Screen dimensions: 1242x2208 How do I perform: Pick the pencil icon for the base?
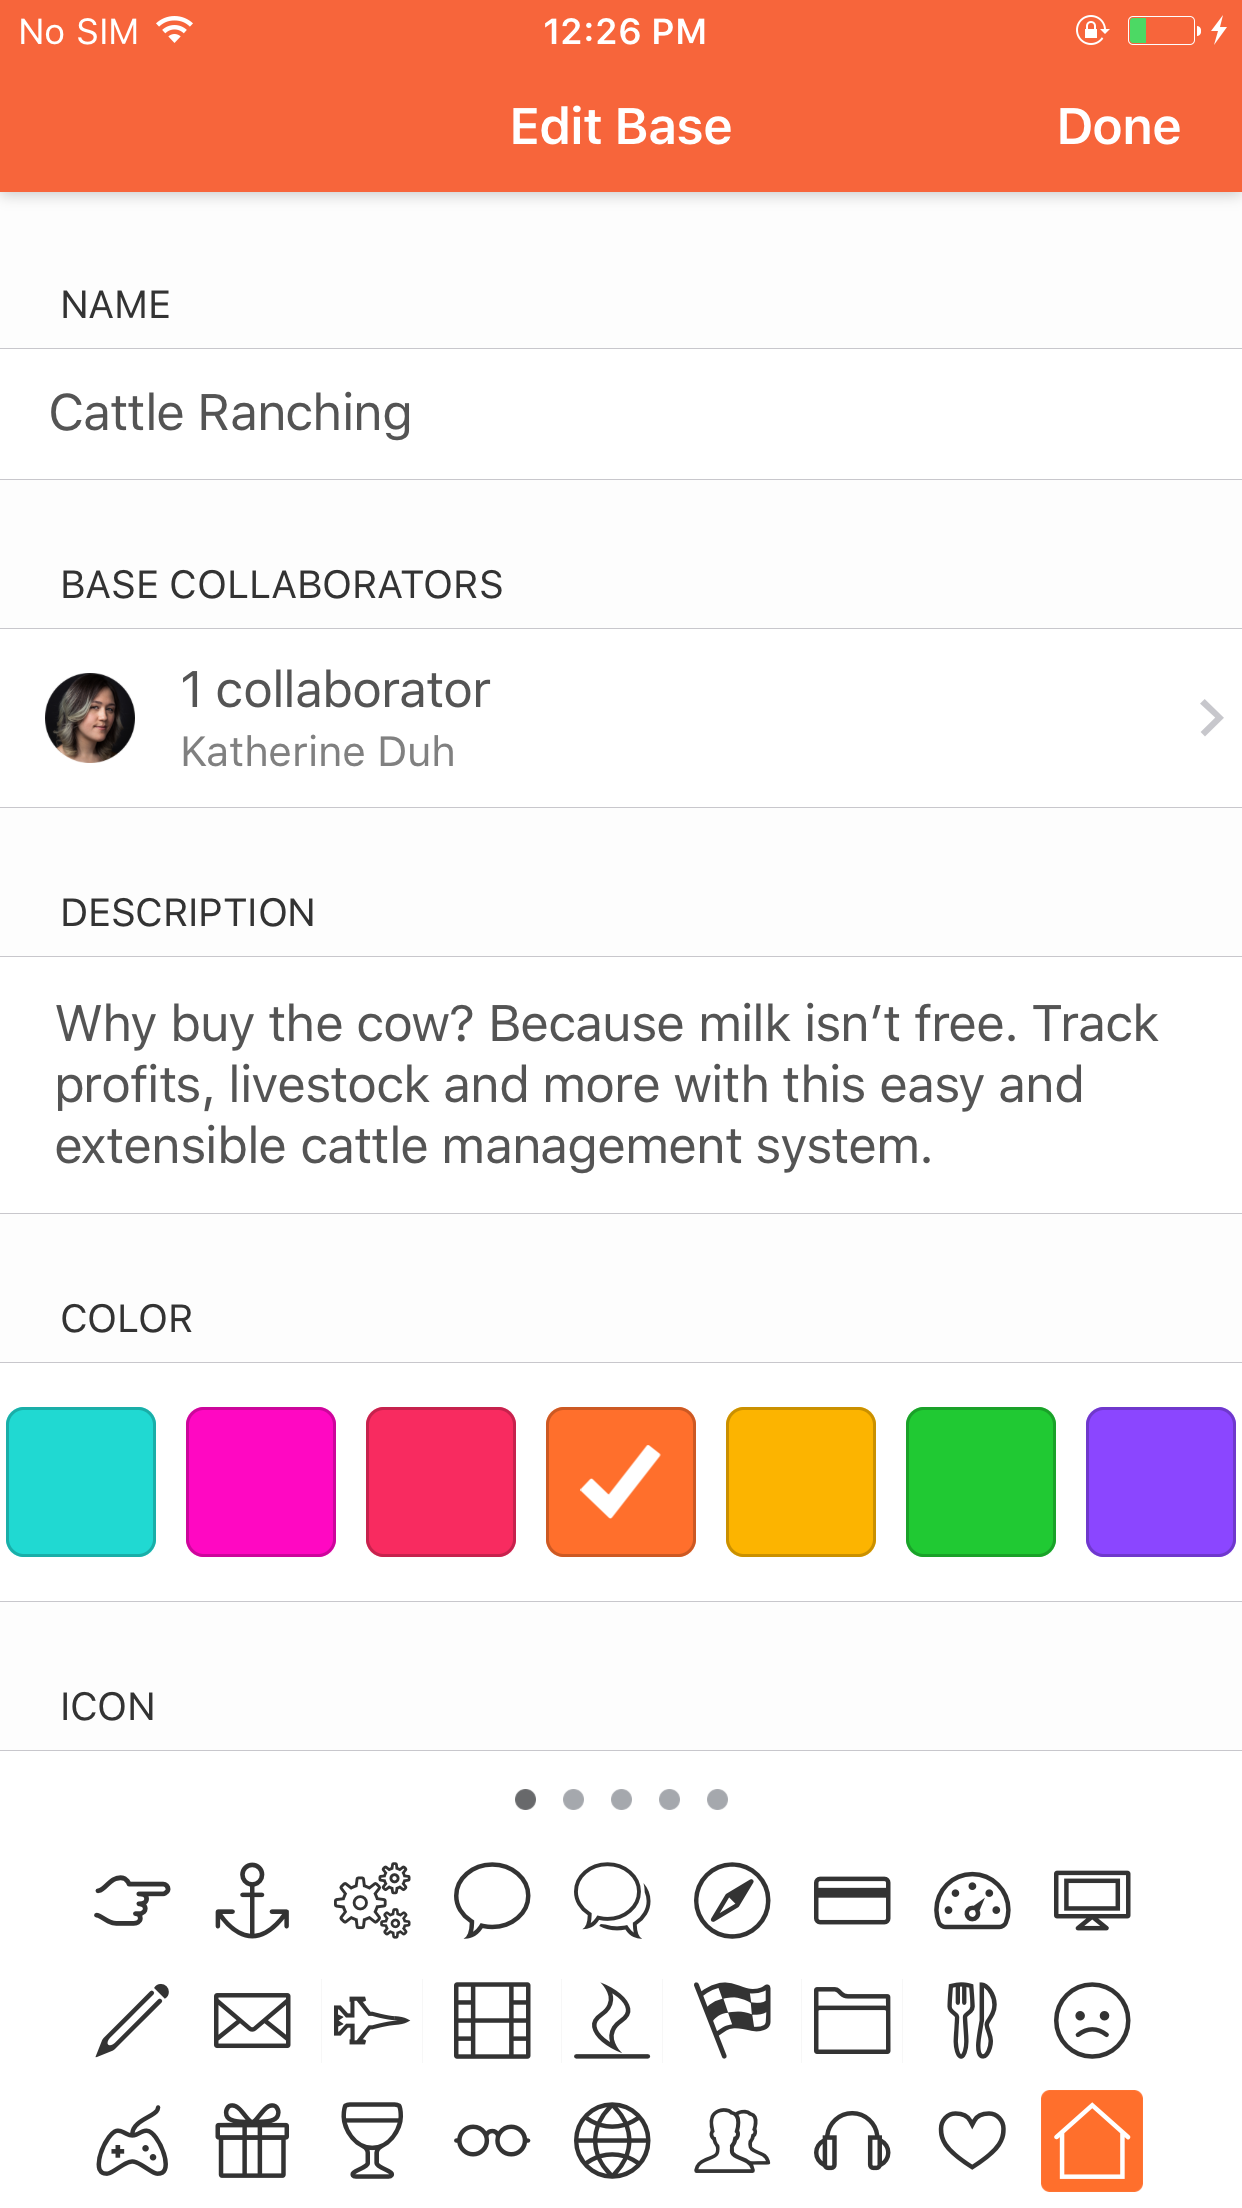pyautogui.click(x=131, y=2021)
